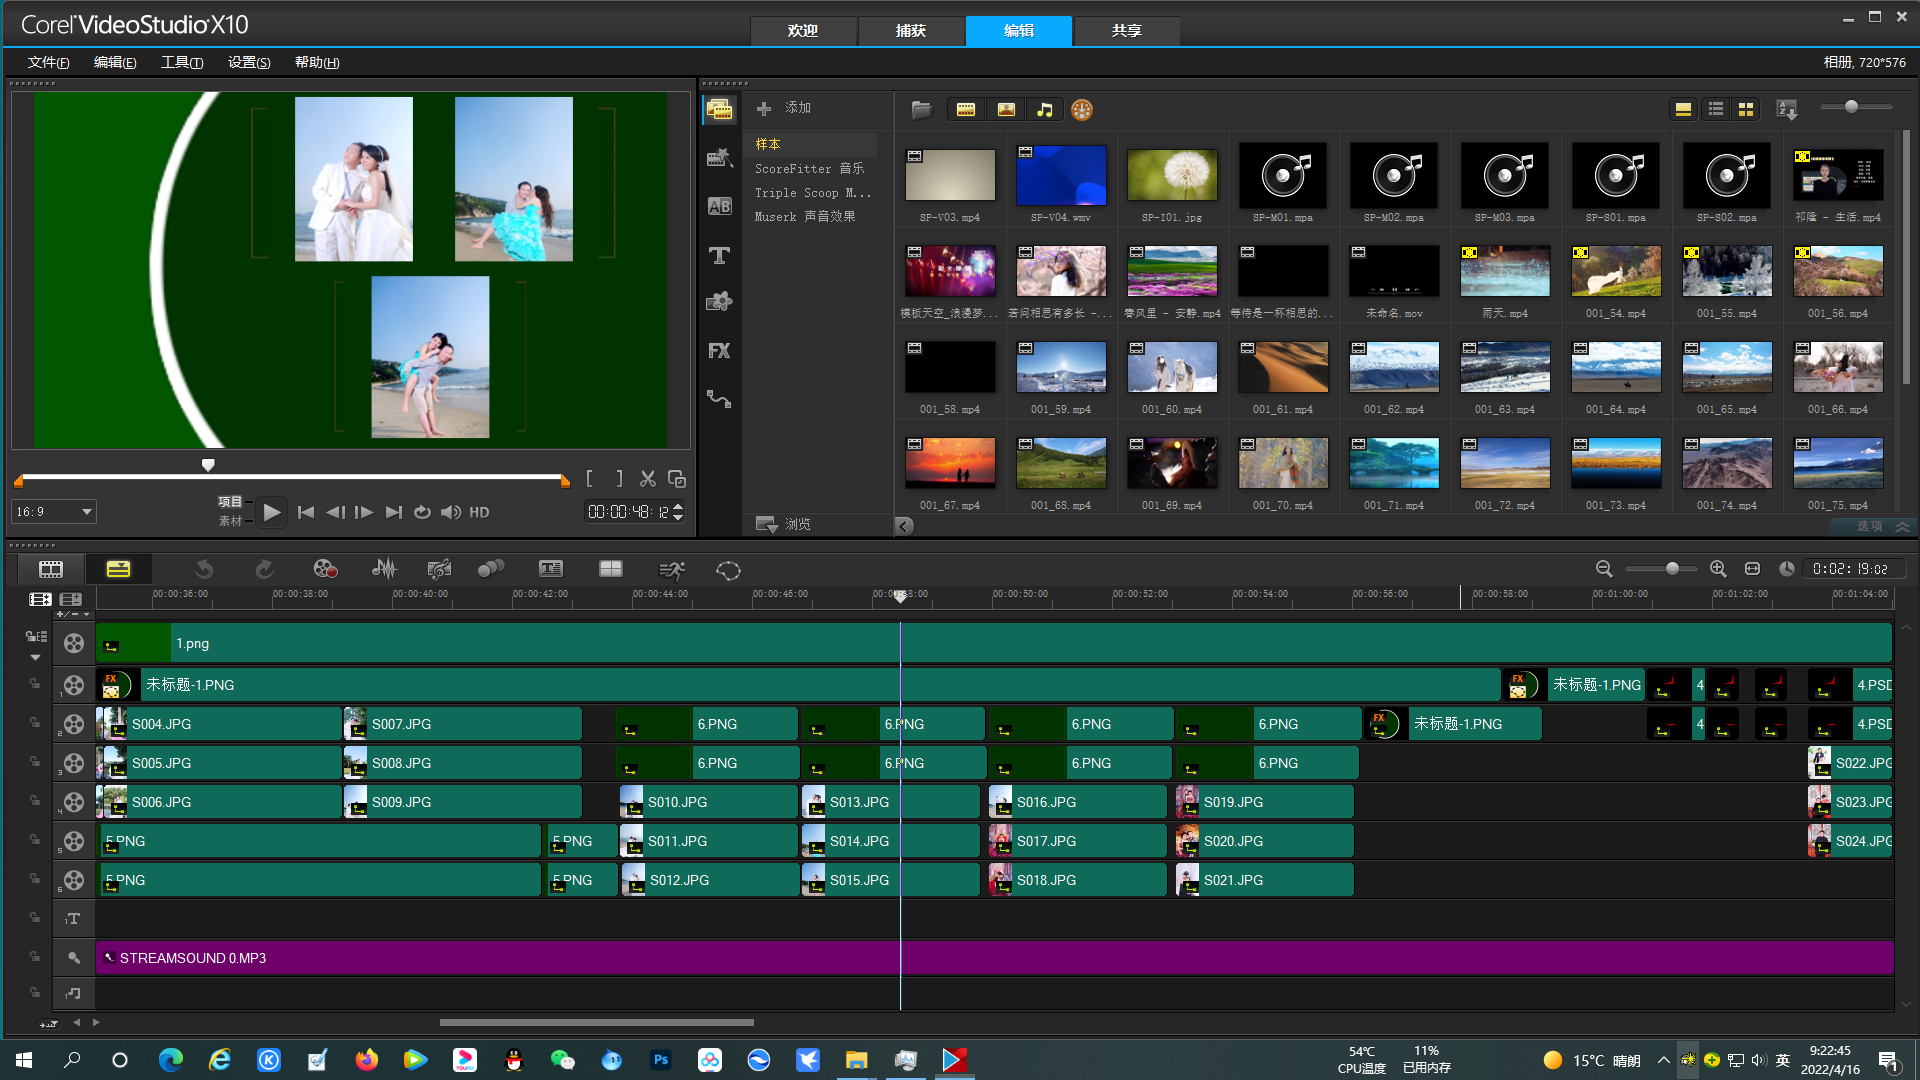The height and width of the screenshot is (1080, 1920).
Task: Toggle repeat playback
Action: [x=422, y=512]
